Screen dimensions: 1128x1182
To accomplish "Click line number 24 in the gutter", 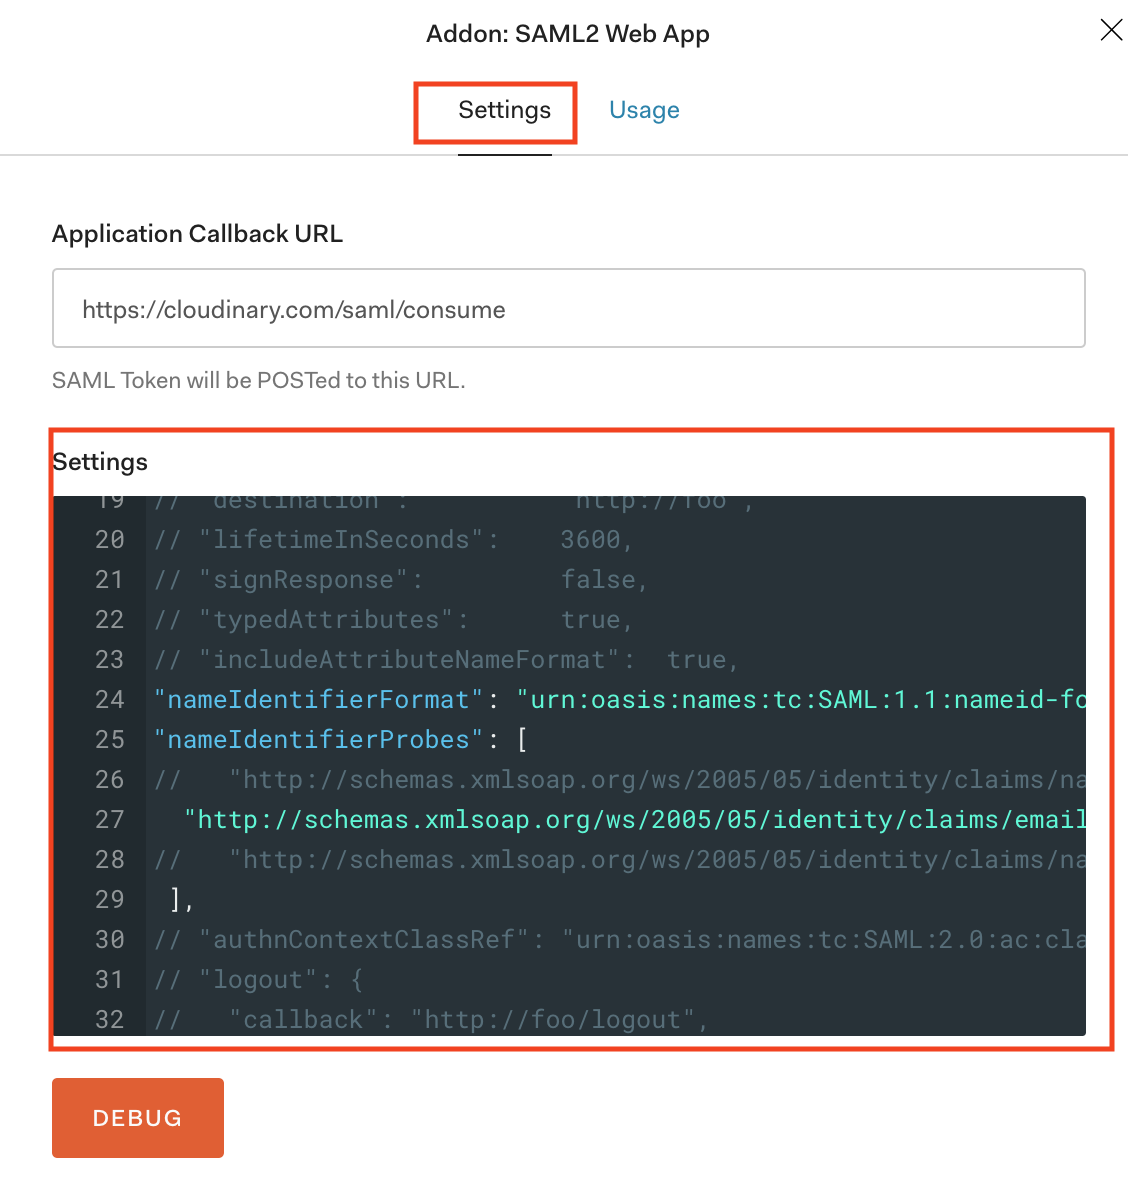I will click(109, 700).
